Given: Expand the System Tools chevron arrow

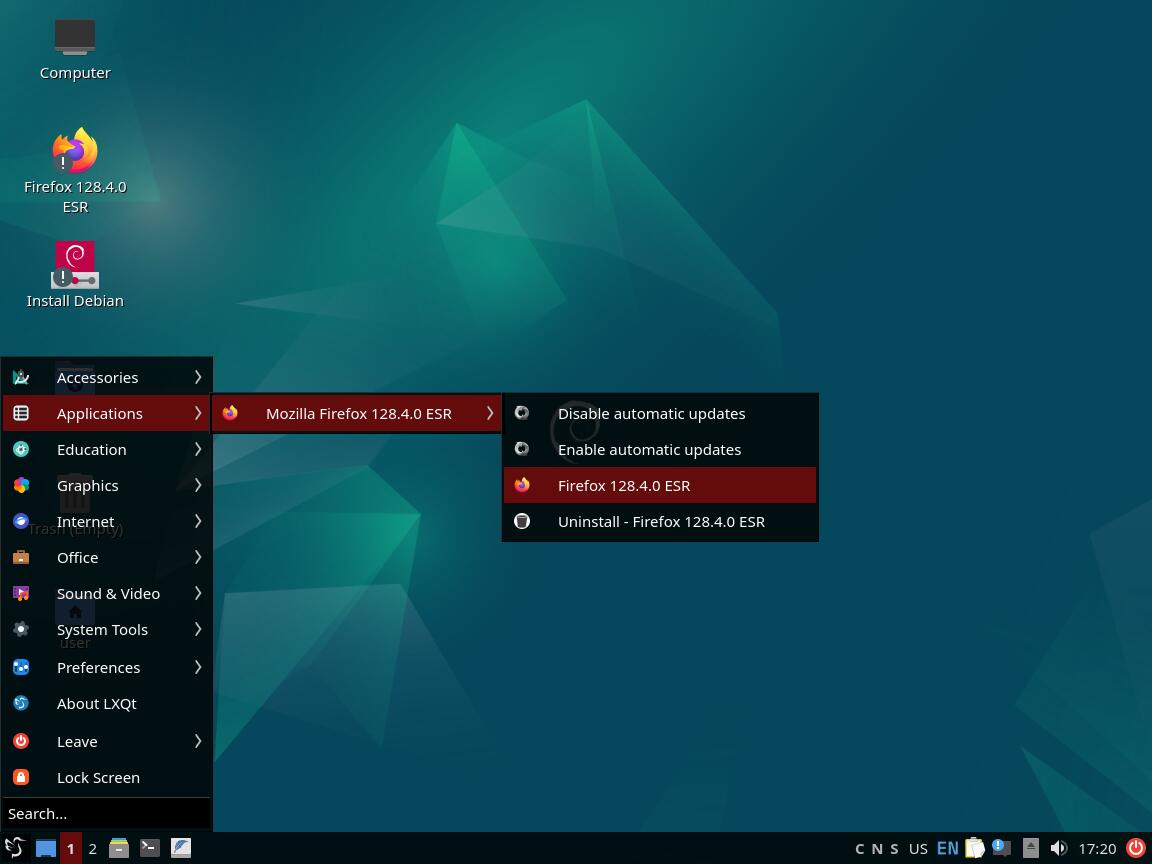Looking at the screenshot, I should (x=198, y=629).
